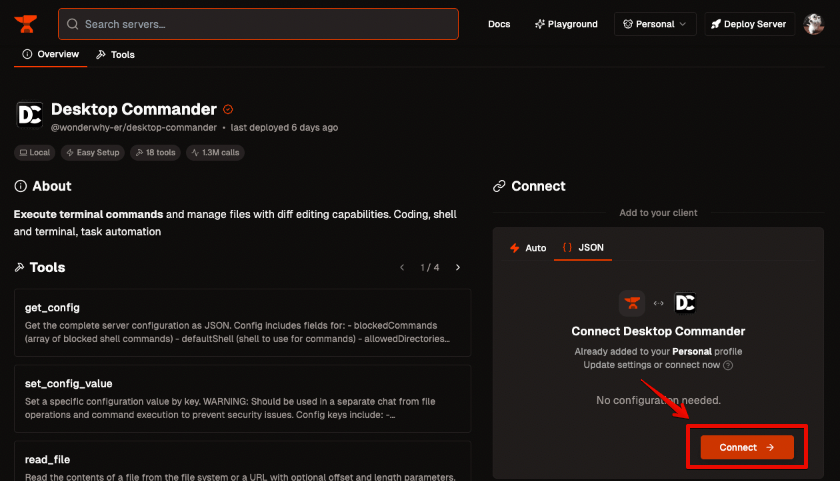The image size is (840, 481).
Task: Select the Auto connection tab
Action: [x=528, y=248]
